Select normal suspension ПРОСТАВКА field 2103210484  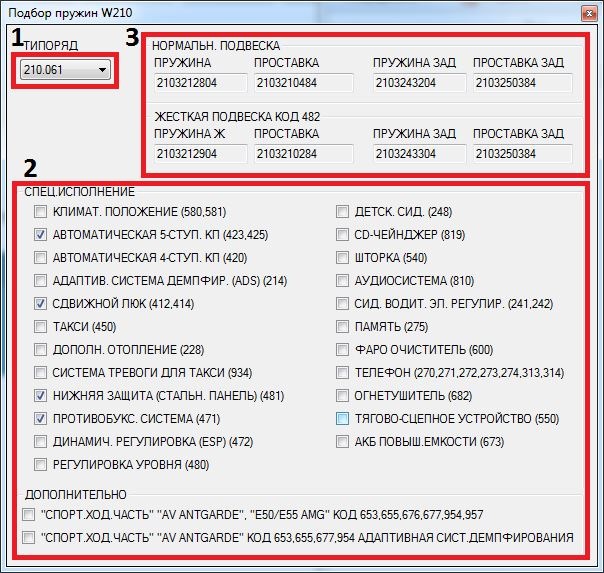click(304, 83)
